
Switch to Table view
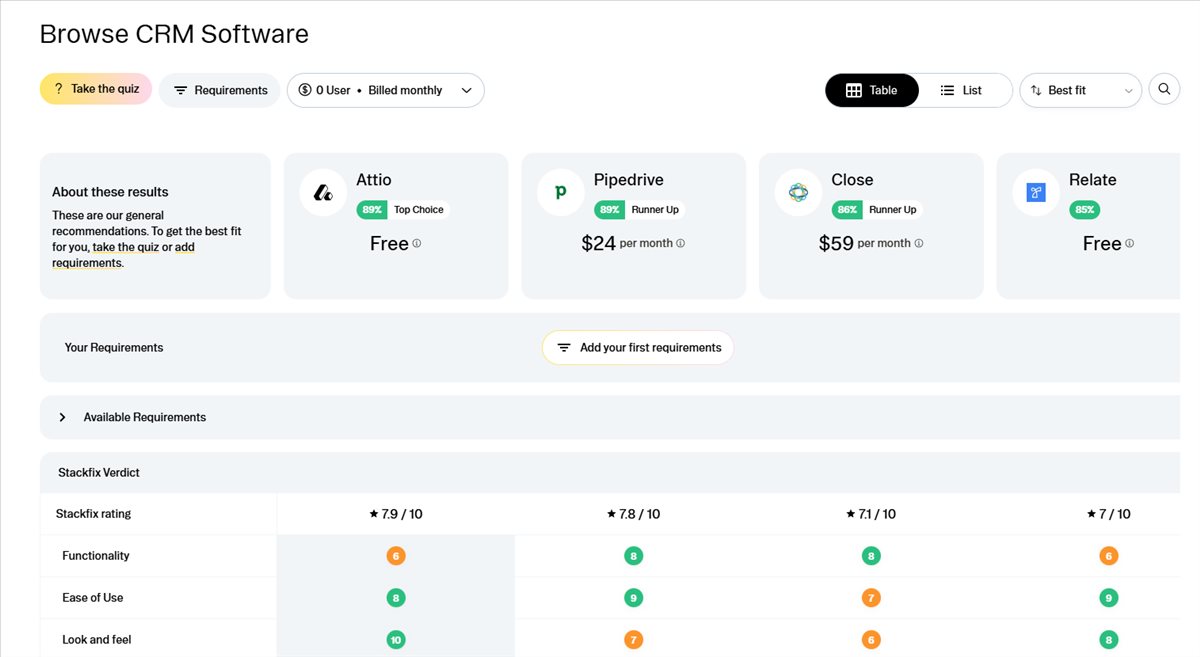pyautogui.click(x=872, y=90)
